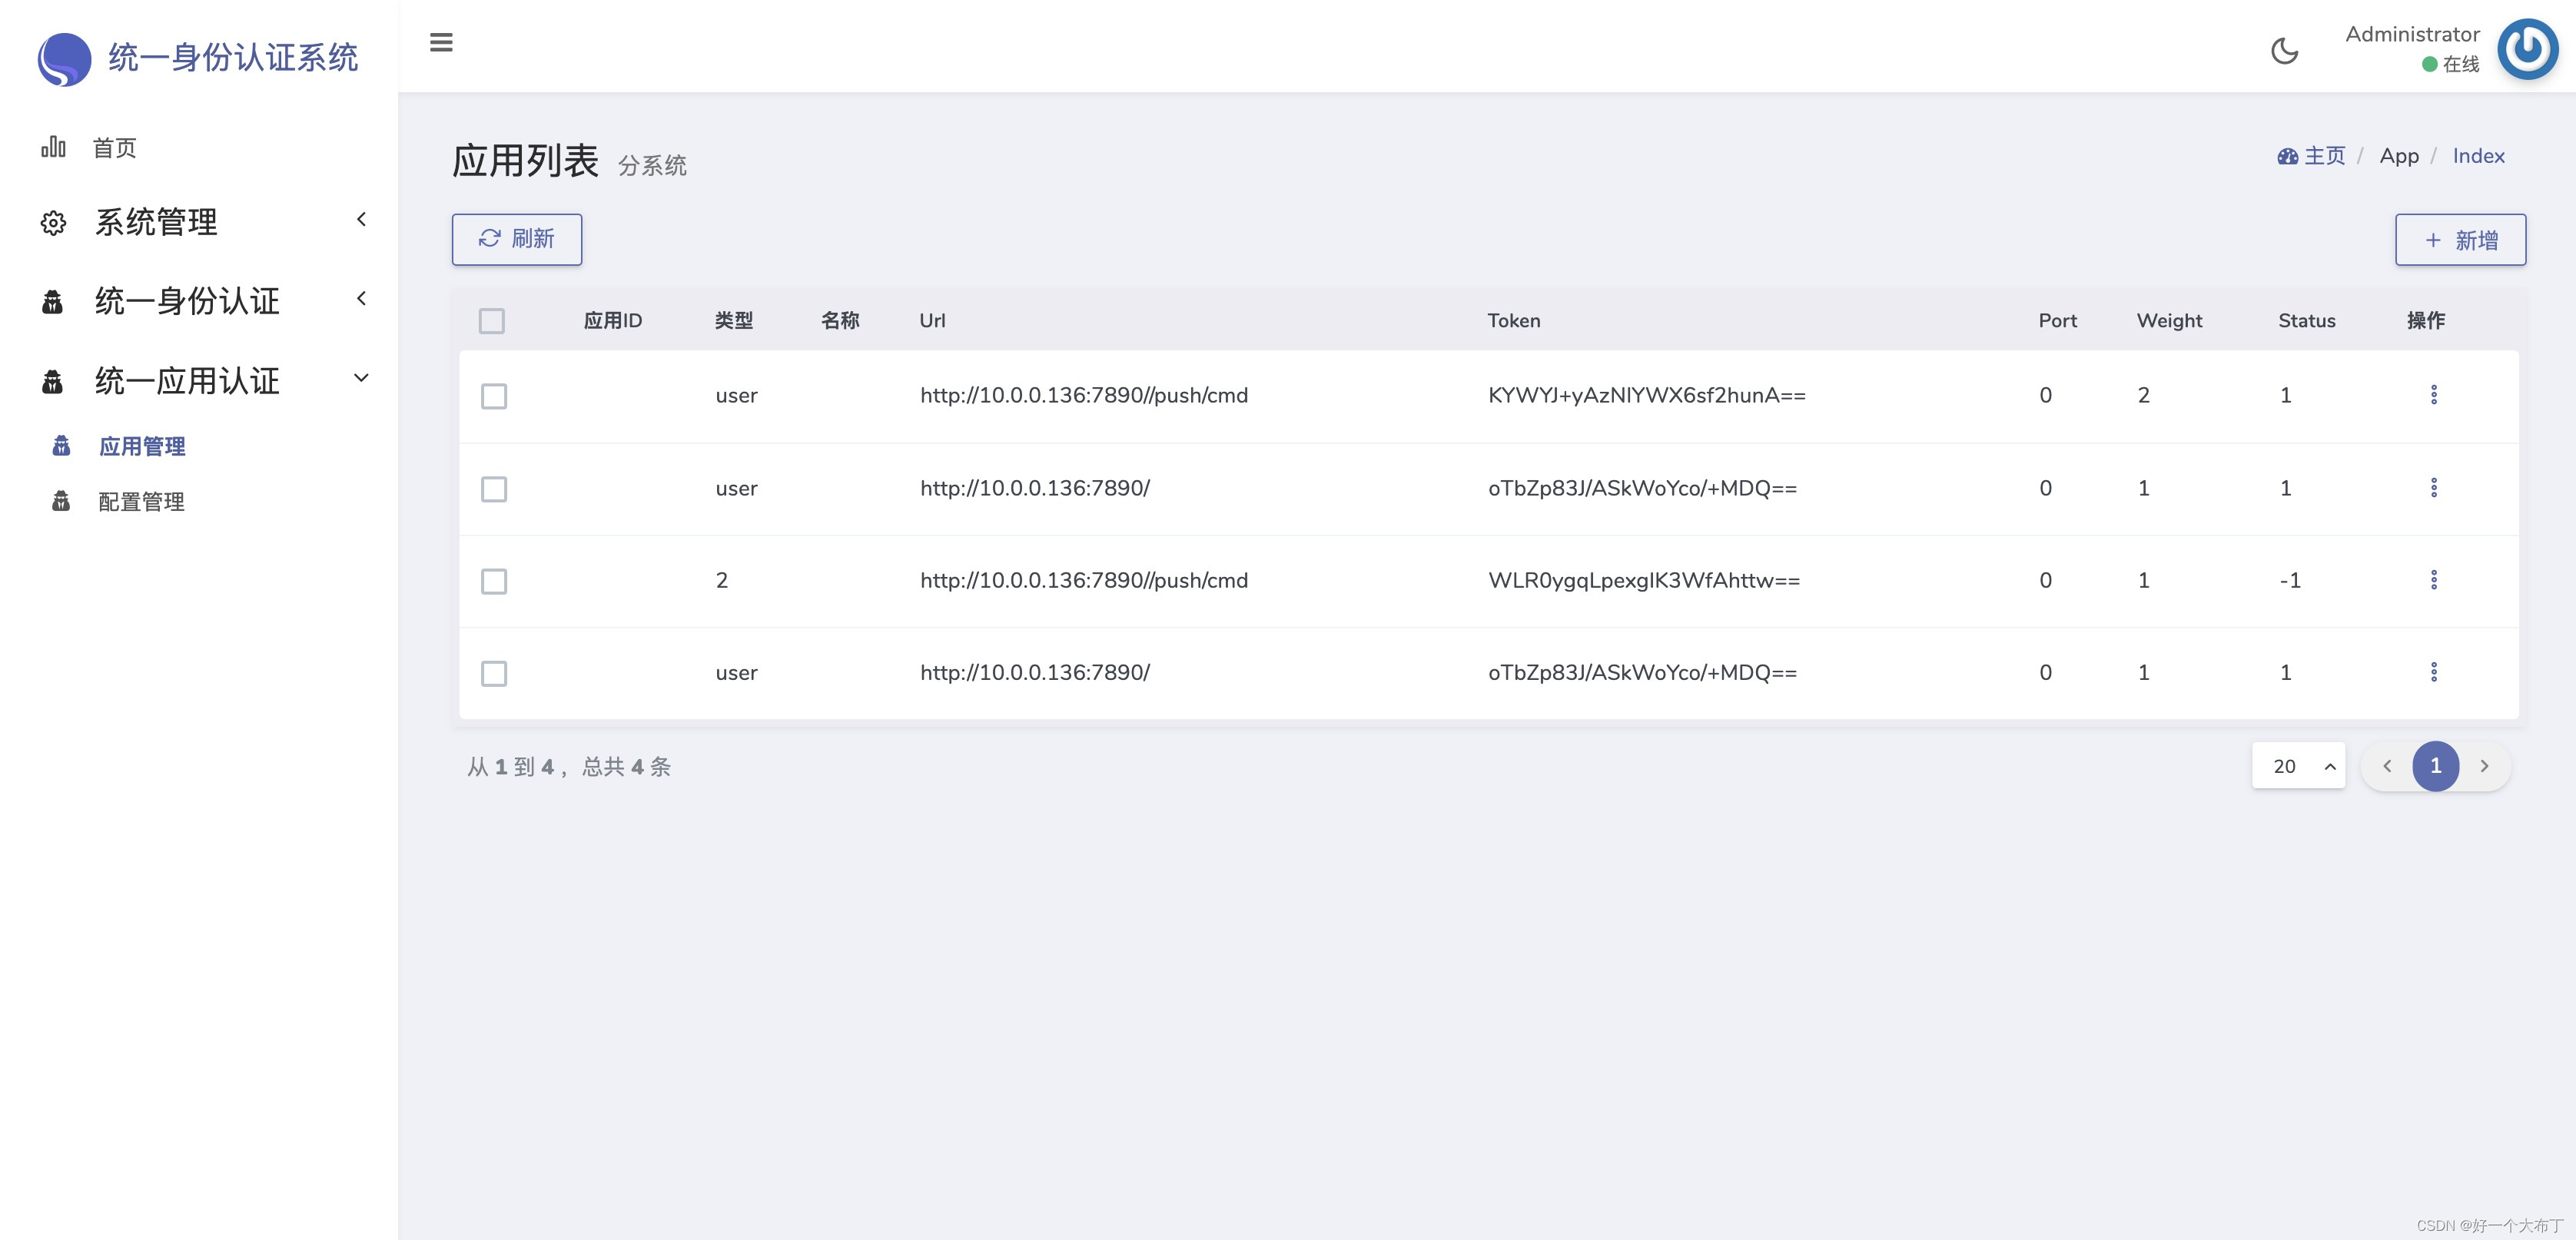The image size is (2576, 1240).
Task: Click the Weight column header
Action: click(2170, 321)
